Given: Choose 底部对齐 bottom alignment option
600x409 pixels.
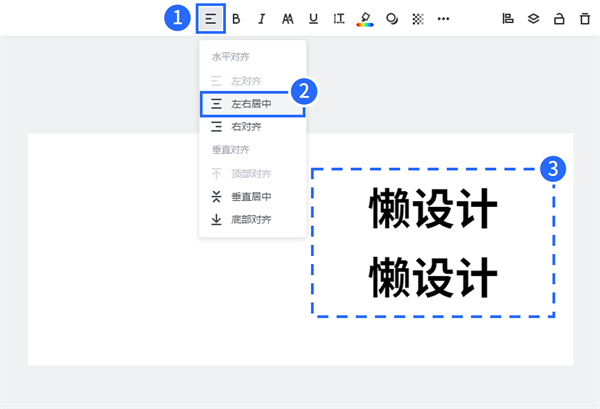Looking at the screenshot, I should pyautogui.click(x=251, y=219).
